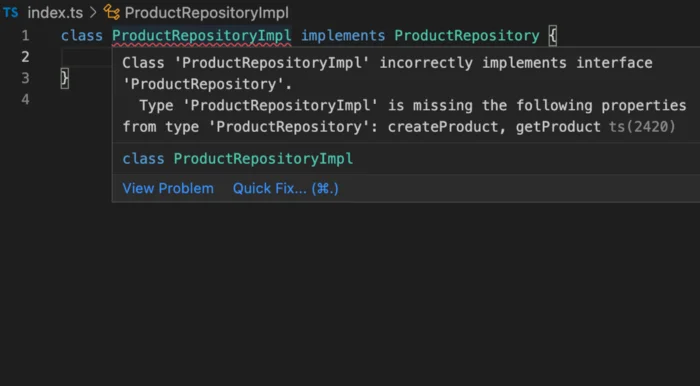Click line number 4 in the gutter
The width and height of the screenshot is (700, 386).
coord(25,100)
